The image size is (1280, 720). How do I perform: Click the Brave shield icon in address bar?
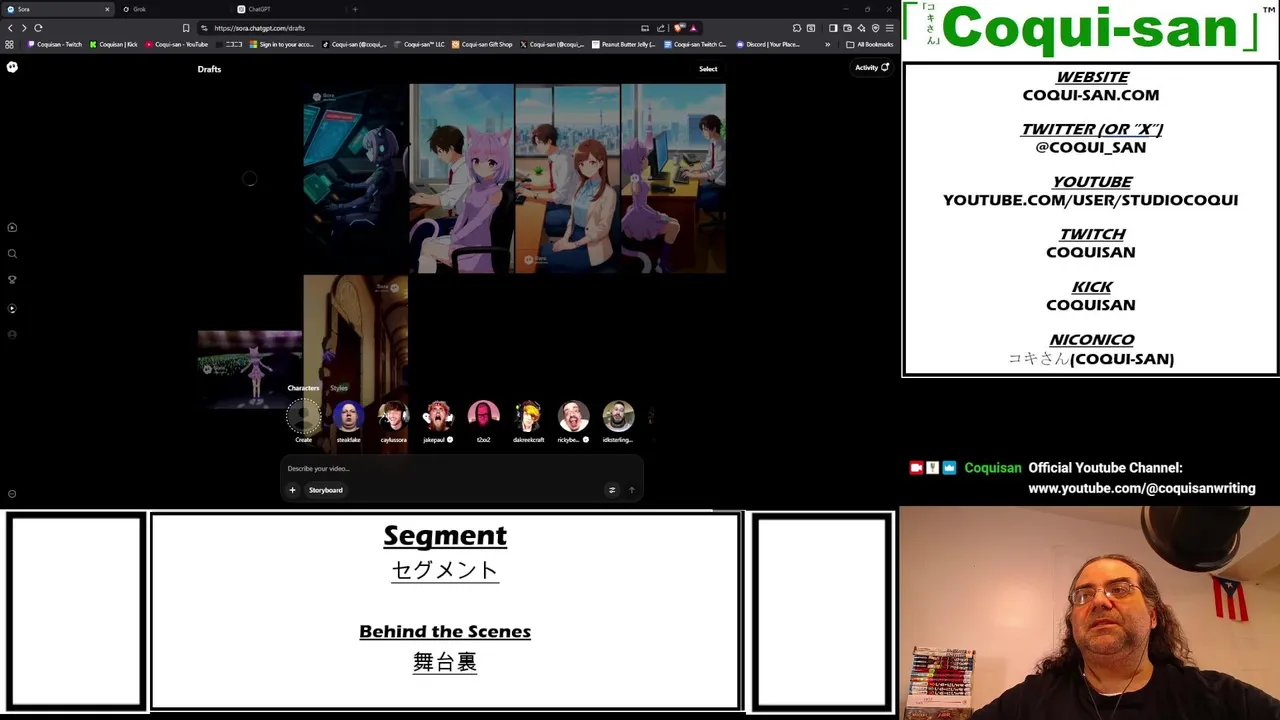pyautogui.click(x=679, y=28)
